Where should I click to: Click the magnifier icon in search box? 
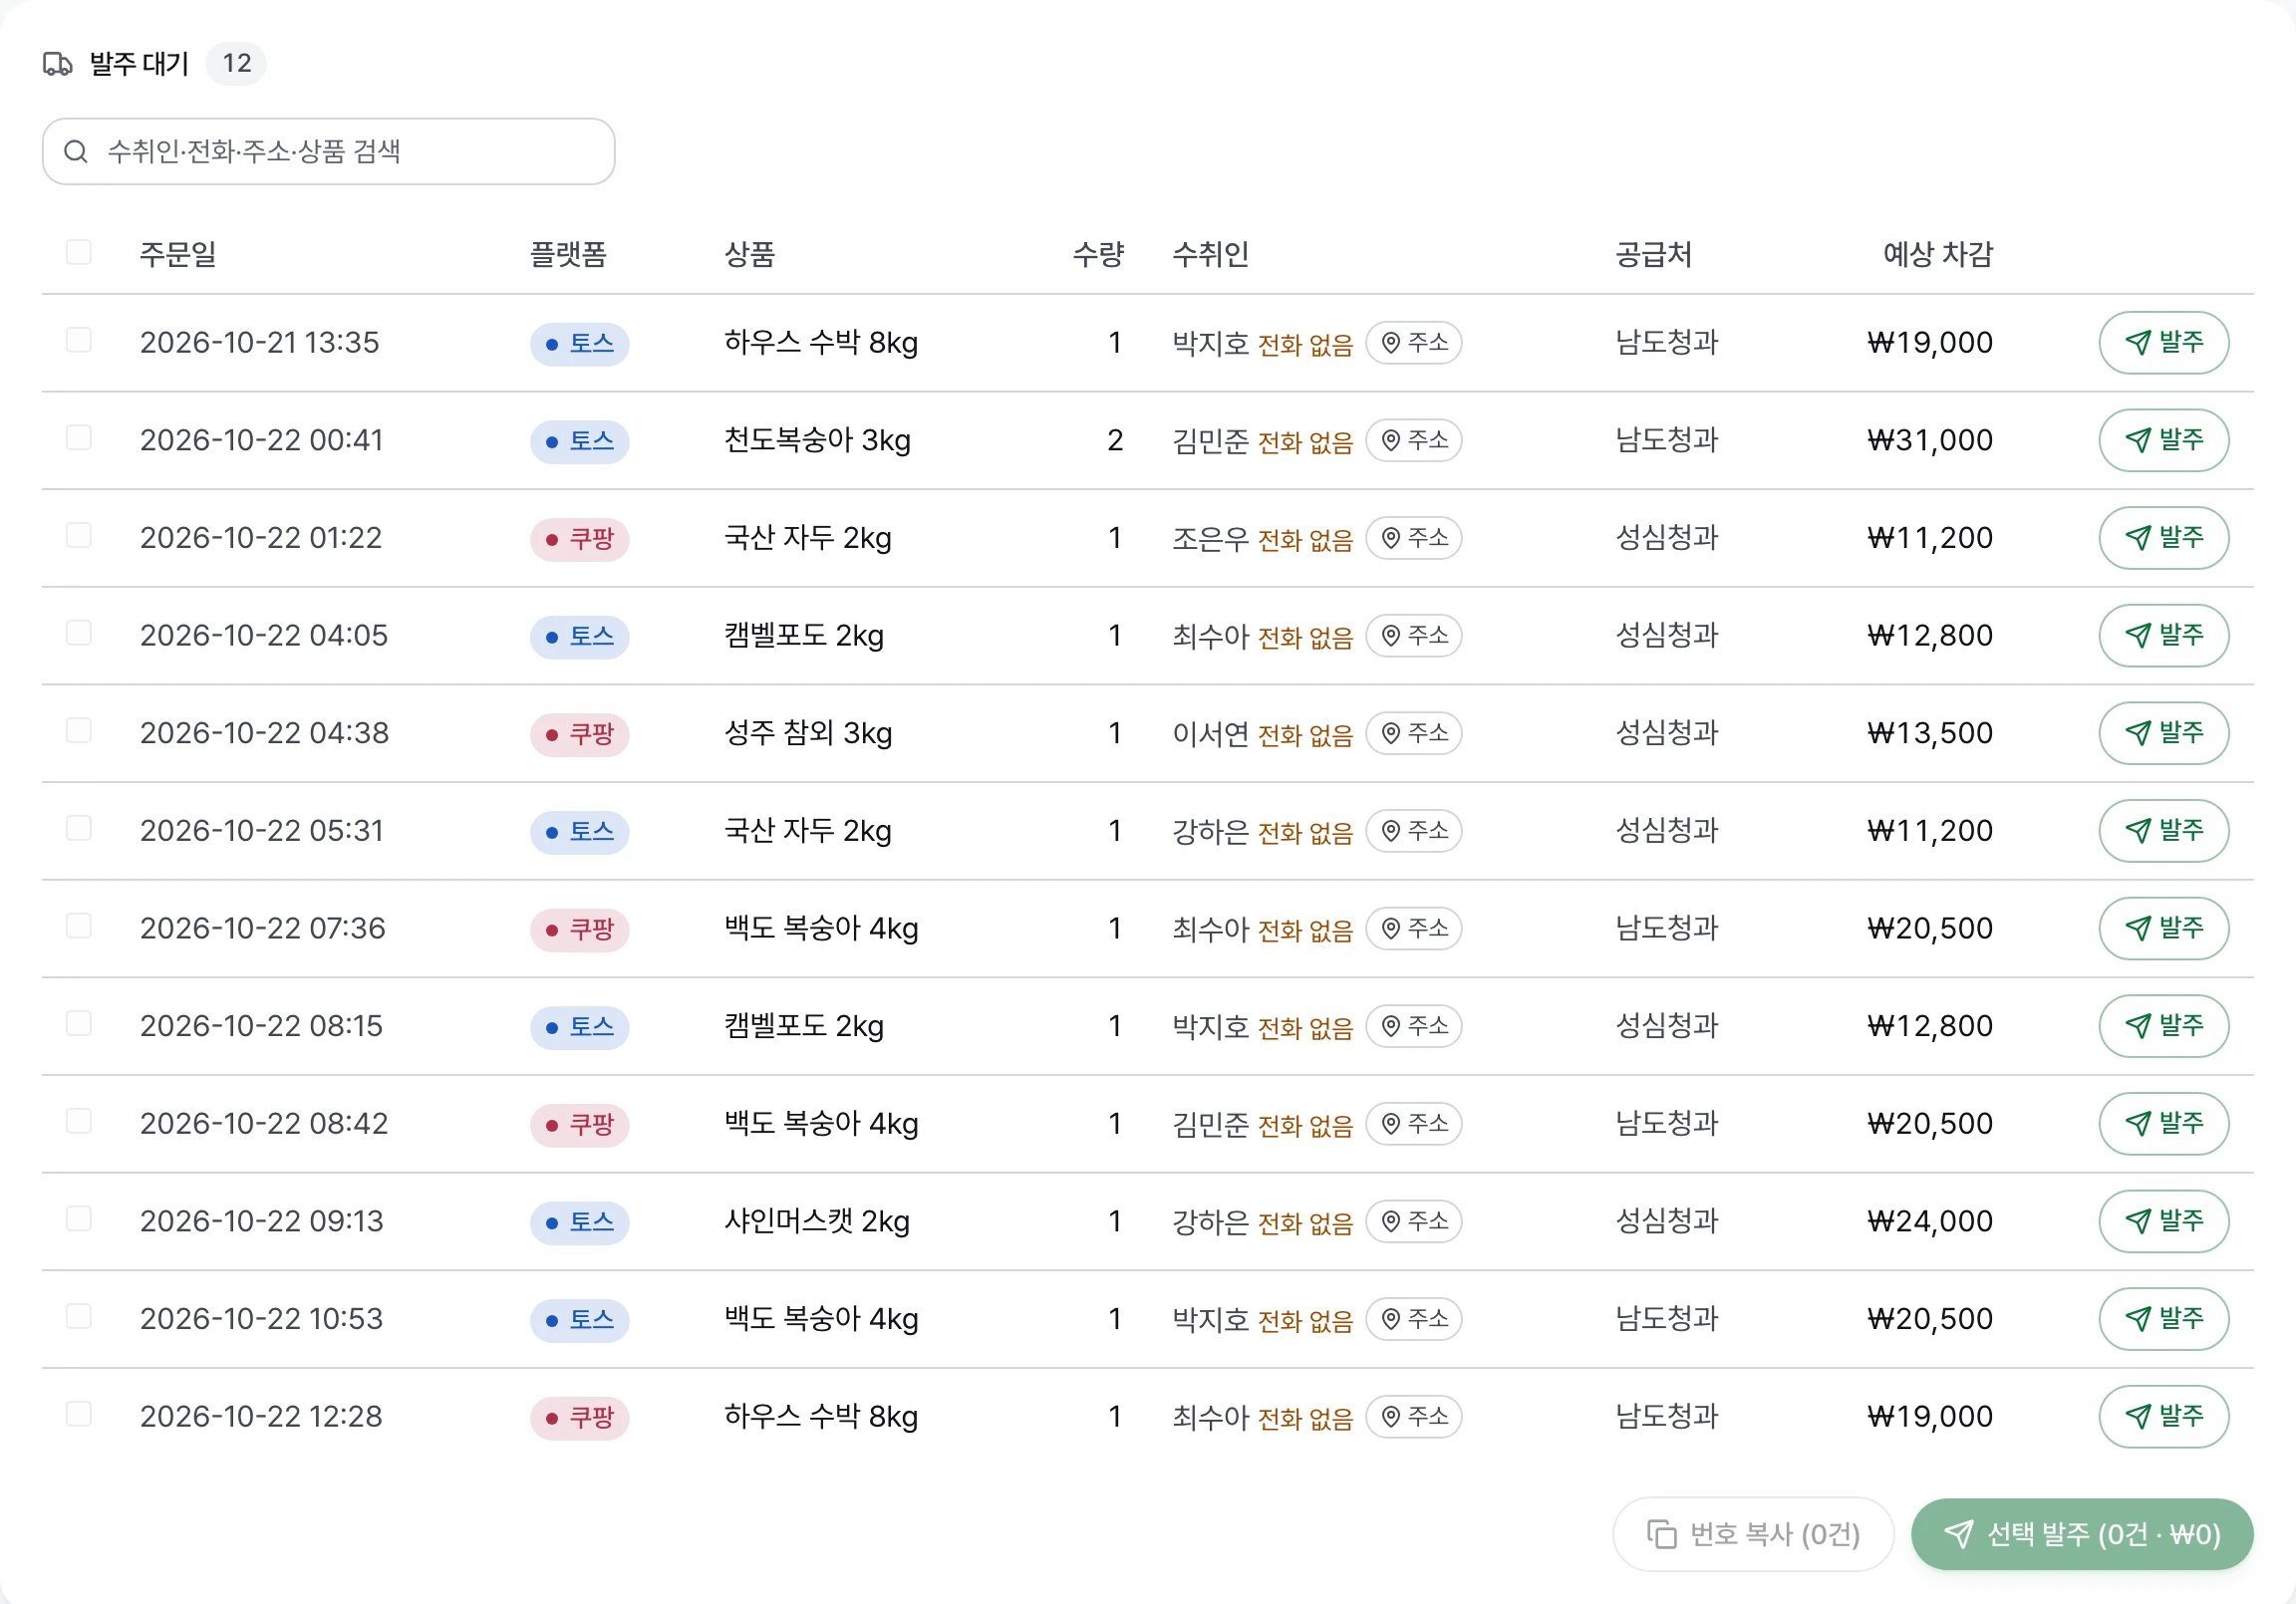[76, 152]
